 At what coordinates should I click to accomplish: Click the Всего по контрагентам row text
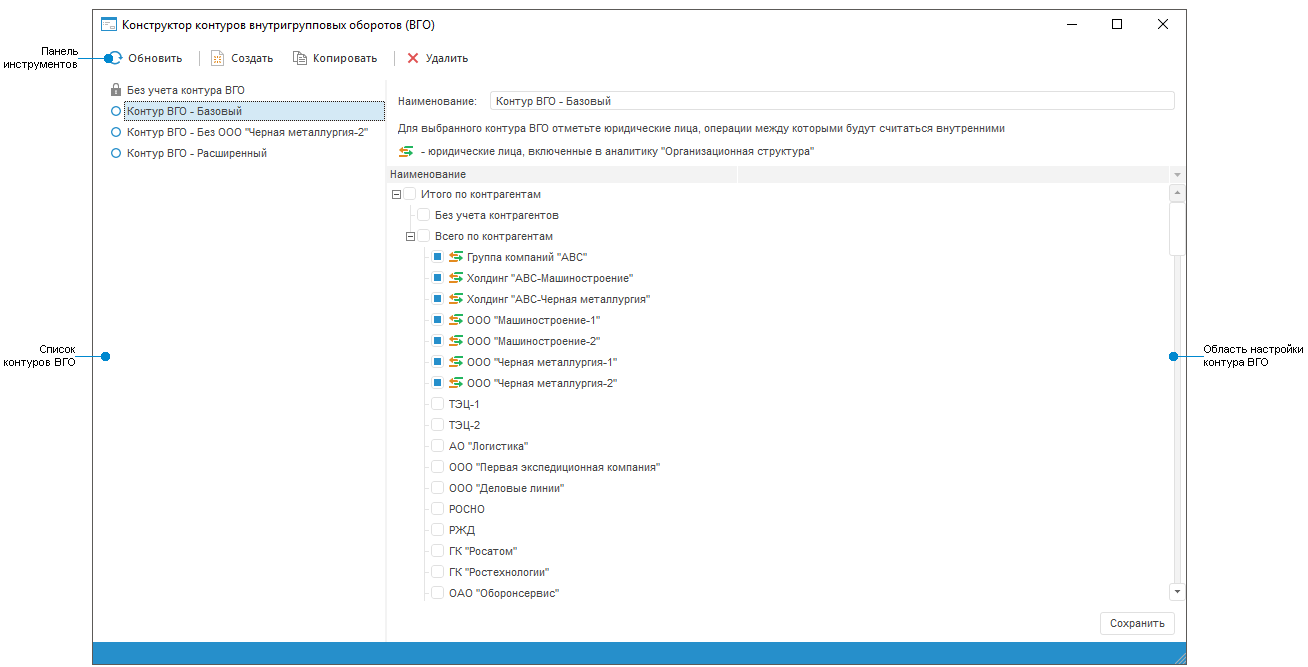tap(494, 236)
